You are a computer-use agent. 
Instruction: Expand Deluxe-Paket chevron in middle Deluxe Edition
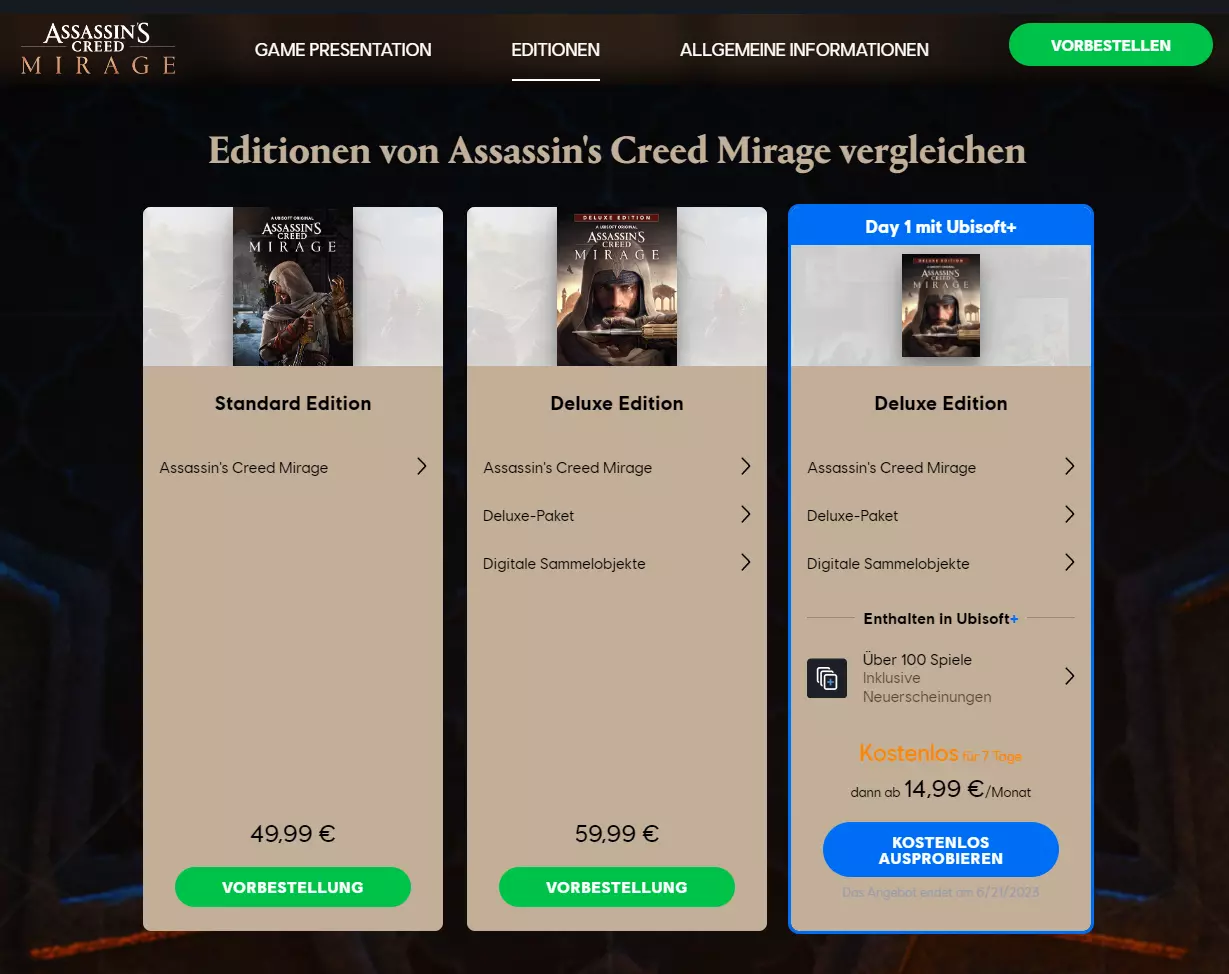pos(746,514)
